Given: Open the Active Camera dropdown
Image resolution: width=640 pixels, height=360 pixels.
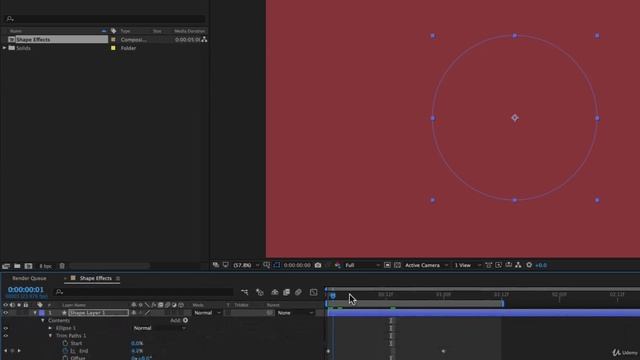Looking at the screenshot, I should pyautogui.click(x=426, y=265).
